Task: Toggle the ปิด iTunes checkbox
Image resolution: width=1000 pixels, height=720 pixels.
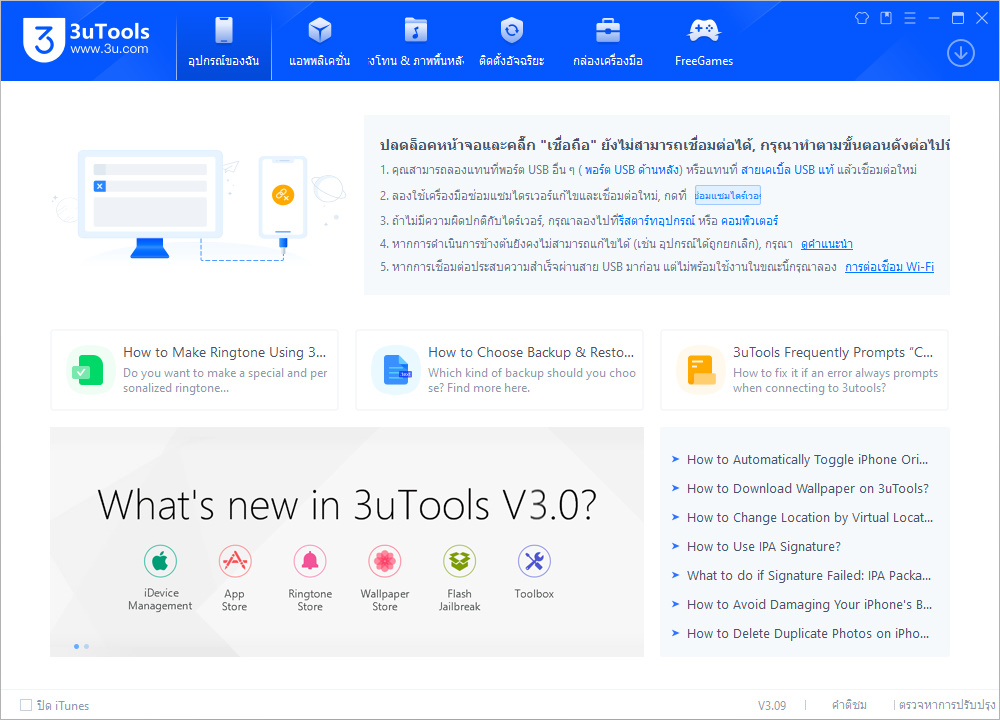Action: click(26, 705)
